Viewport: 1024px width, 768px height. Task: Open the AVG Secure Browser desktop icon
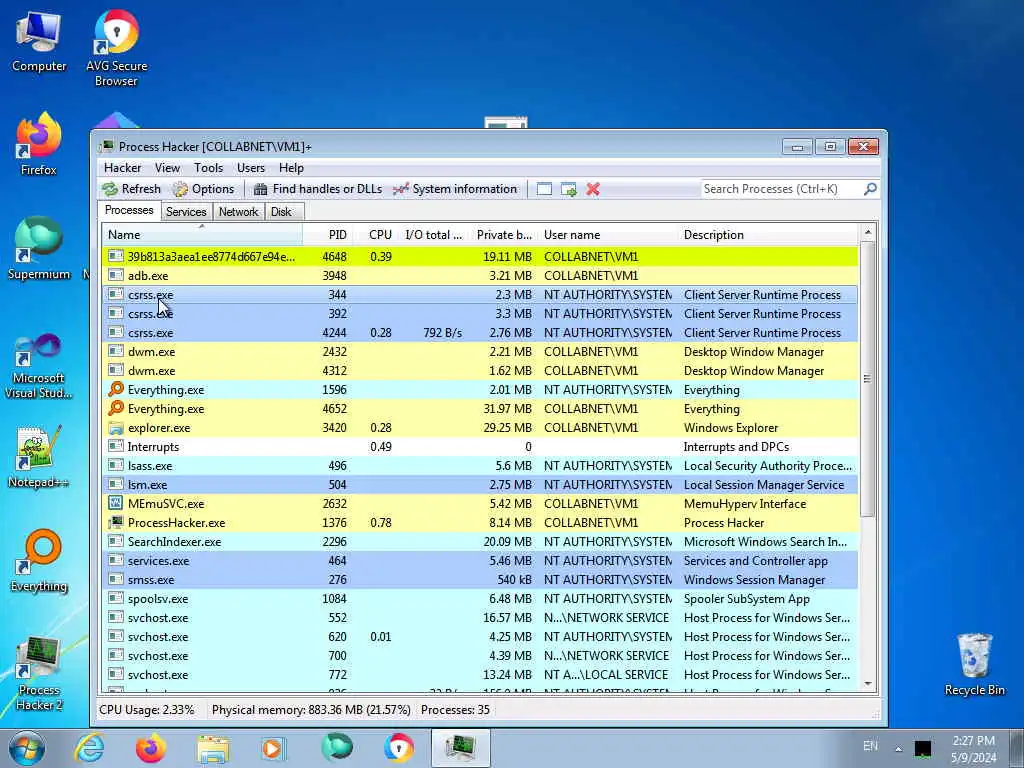[116, 48]
